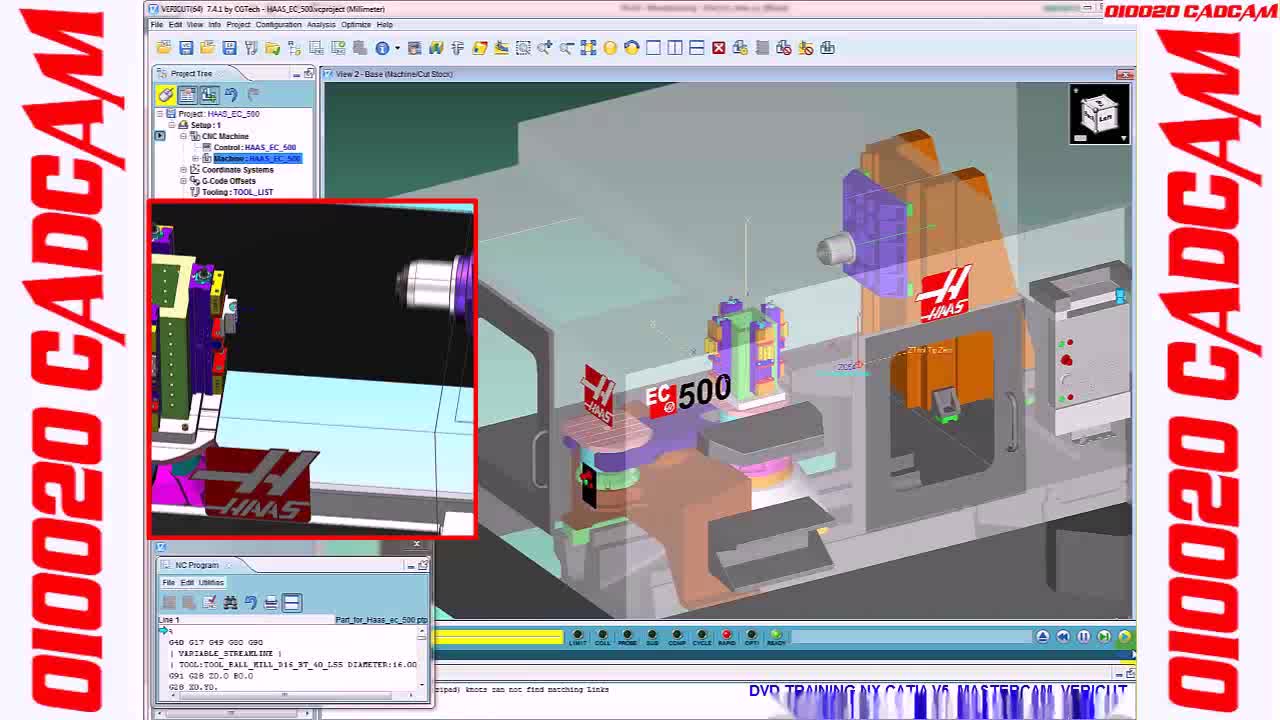Expand the G-Code Offsets node
The width and height of the screenshot is (1280, 720).
click(183, 181)
